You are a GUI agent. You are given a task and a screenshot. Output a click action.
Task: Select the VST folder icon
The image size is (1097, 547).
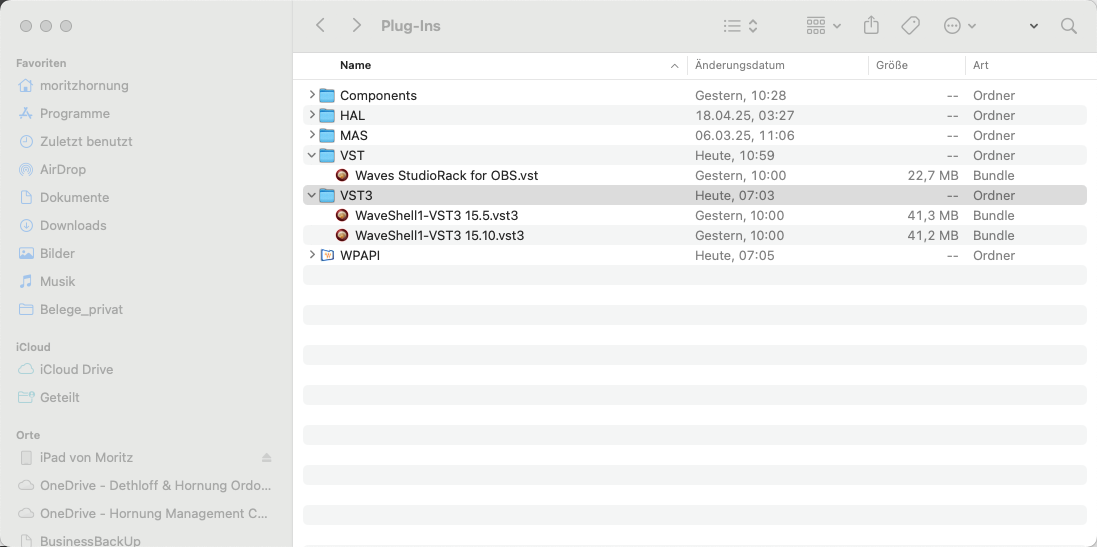click(x=327, y=155)
